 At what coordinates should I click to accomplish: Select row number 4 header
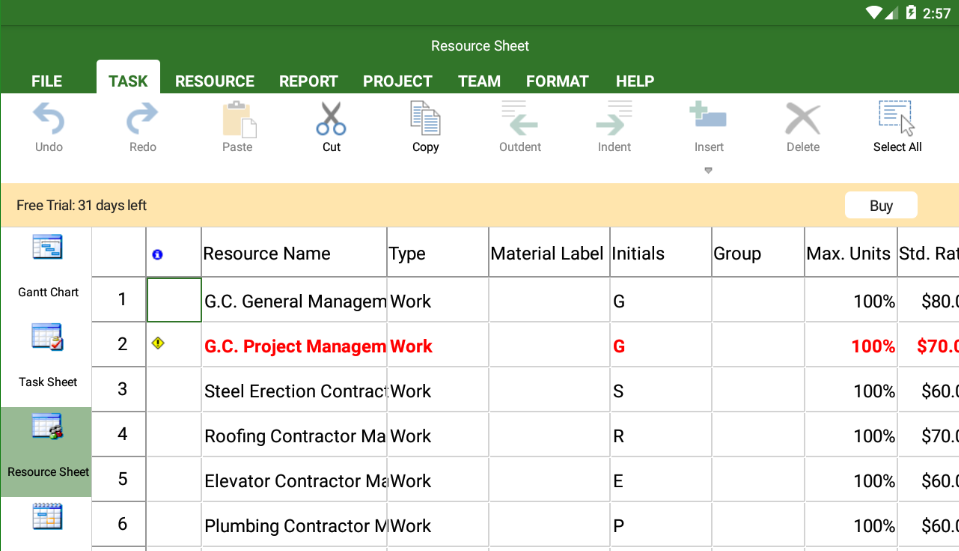click(x=119, y=434)
